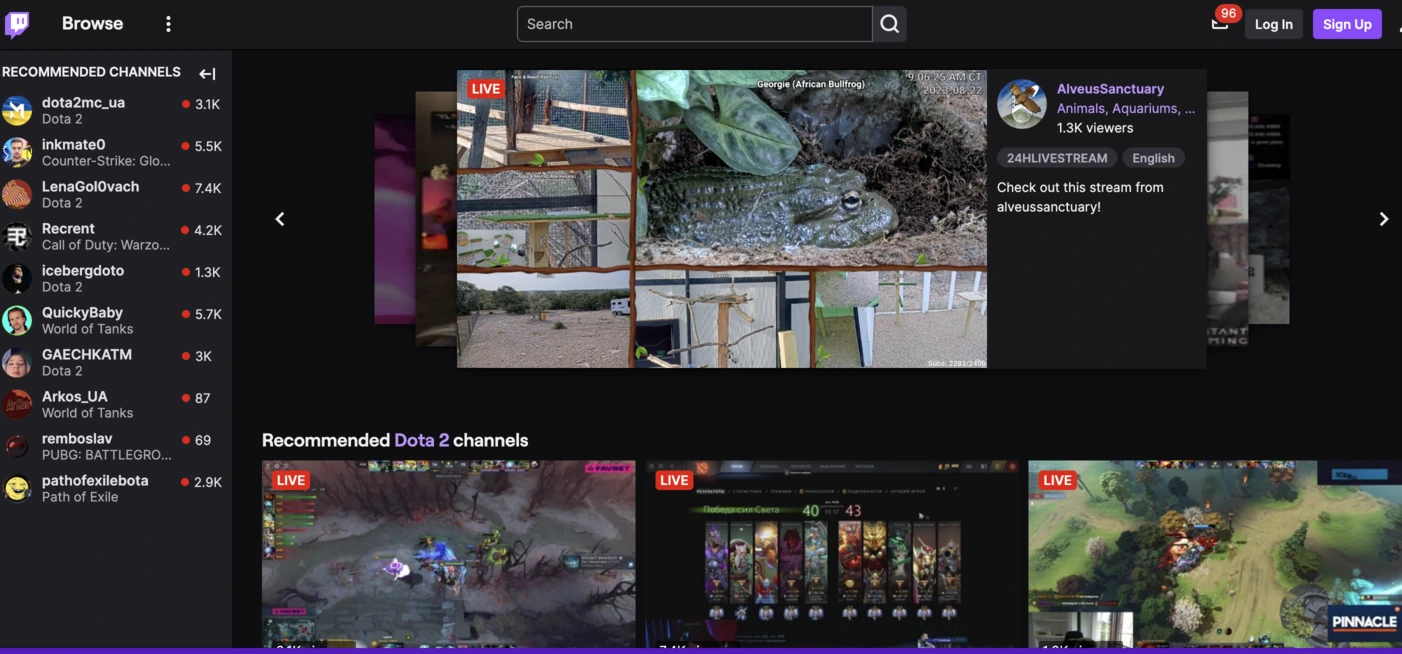
Task: Open AlveusSanctuary profile avatar
Action: click(1022, 104)
